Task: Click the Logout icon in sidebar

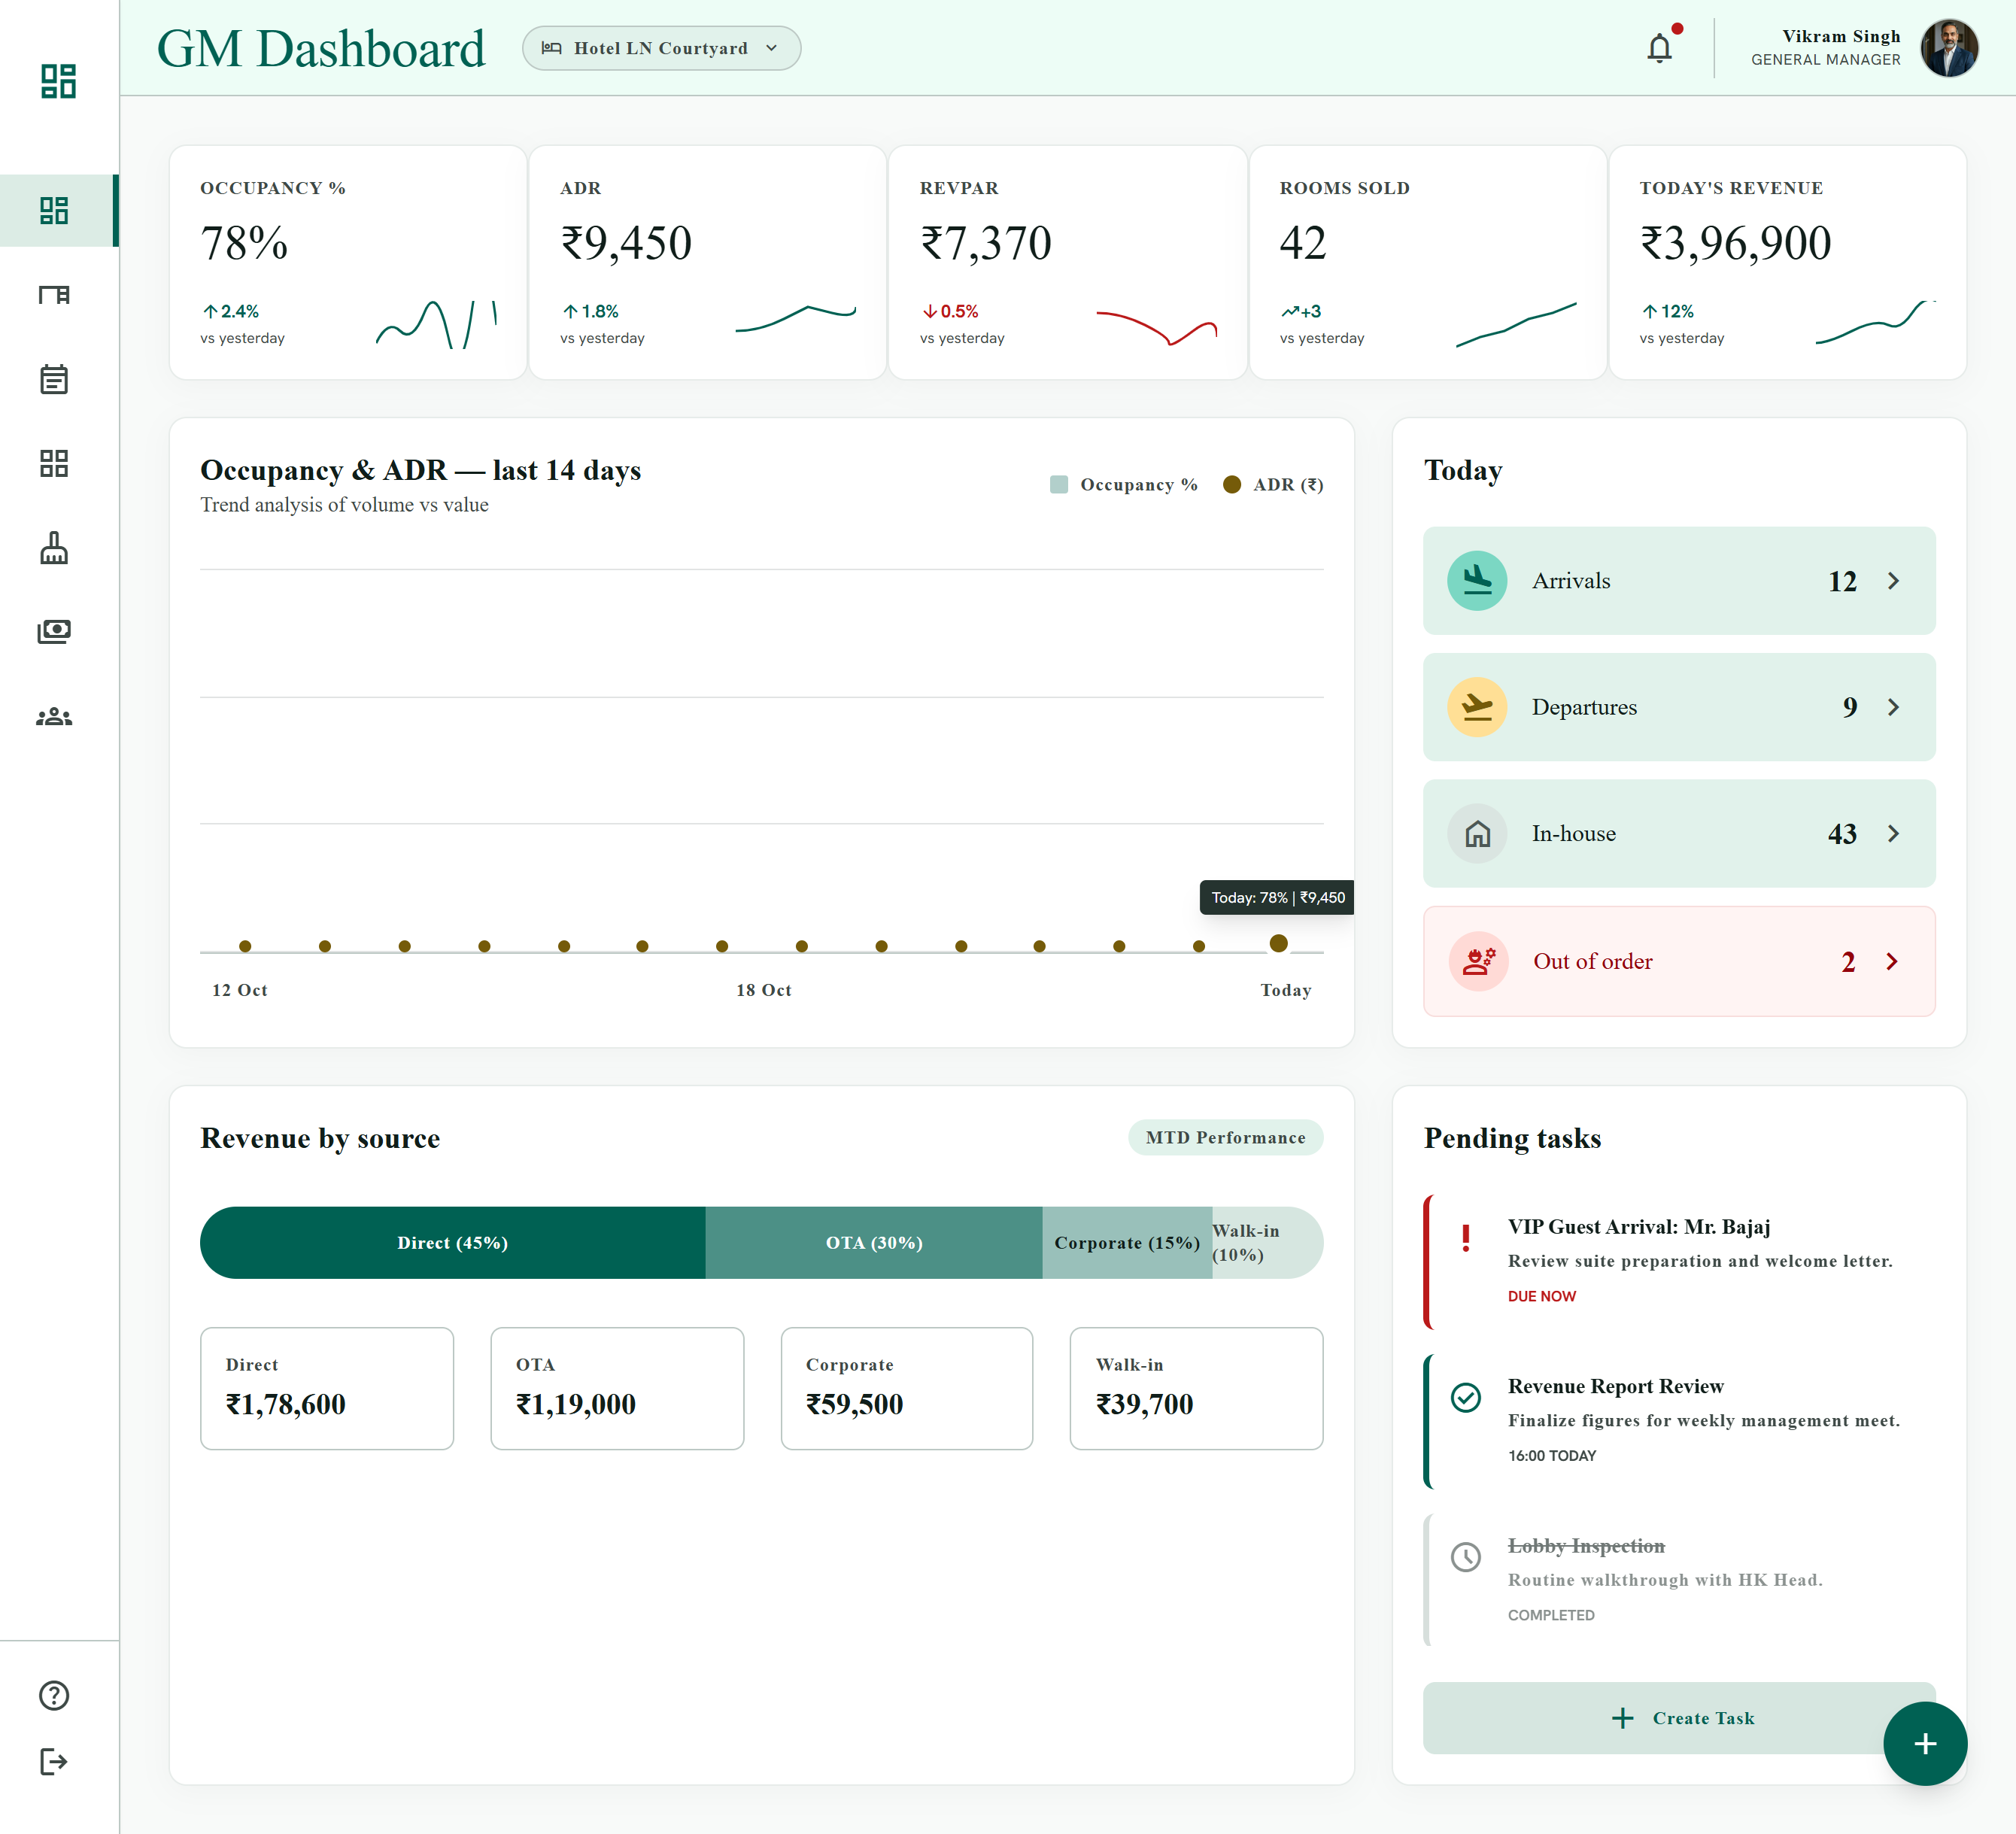Action: tap(54, 1761)
